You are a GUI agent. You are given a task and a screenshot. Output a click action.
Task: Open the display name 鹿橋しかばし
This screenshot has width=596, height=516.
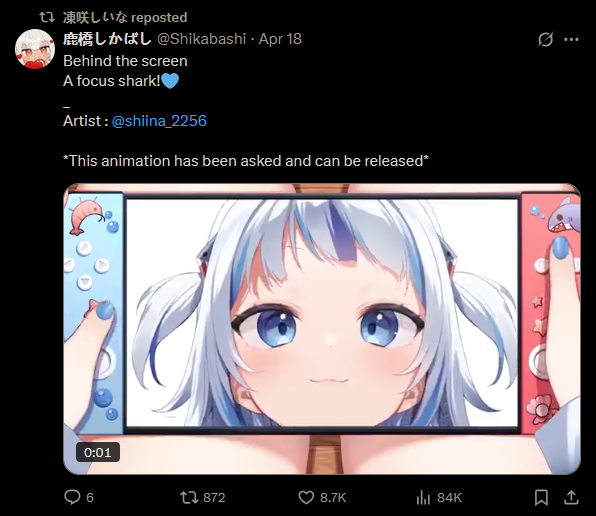tap(108, 39)
